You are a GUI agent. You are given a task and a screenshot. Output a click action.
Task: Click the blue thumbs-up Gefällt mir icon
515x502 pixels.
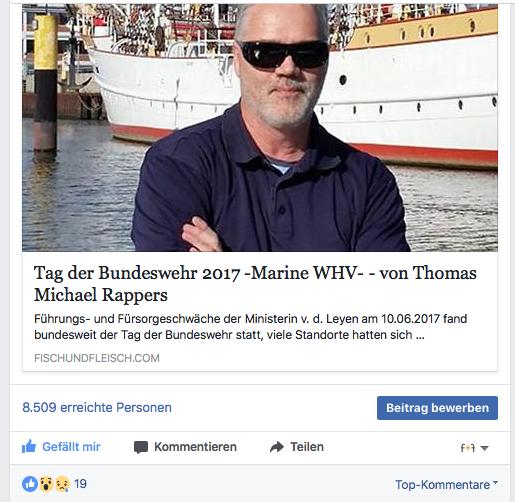[x=29, y=446]
